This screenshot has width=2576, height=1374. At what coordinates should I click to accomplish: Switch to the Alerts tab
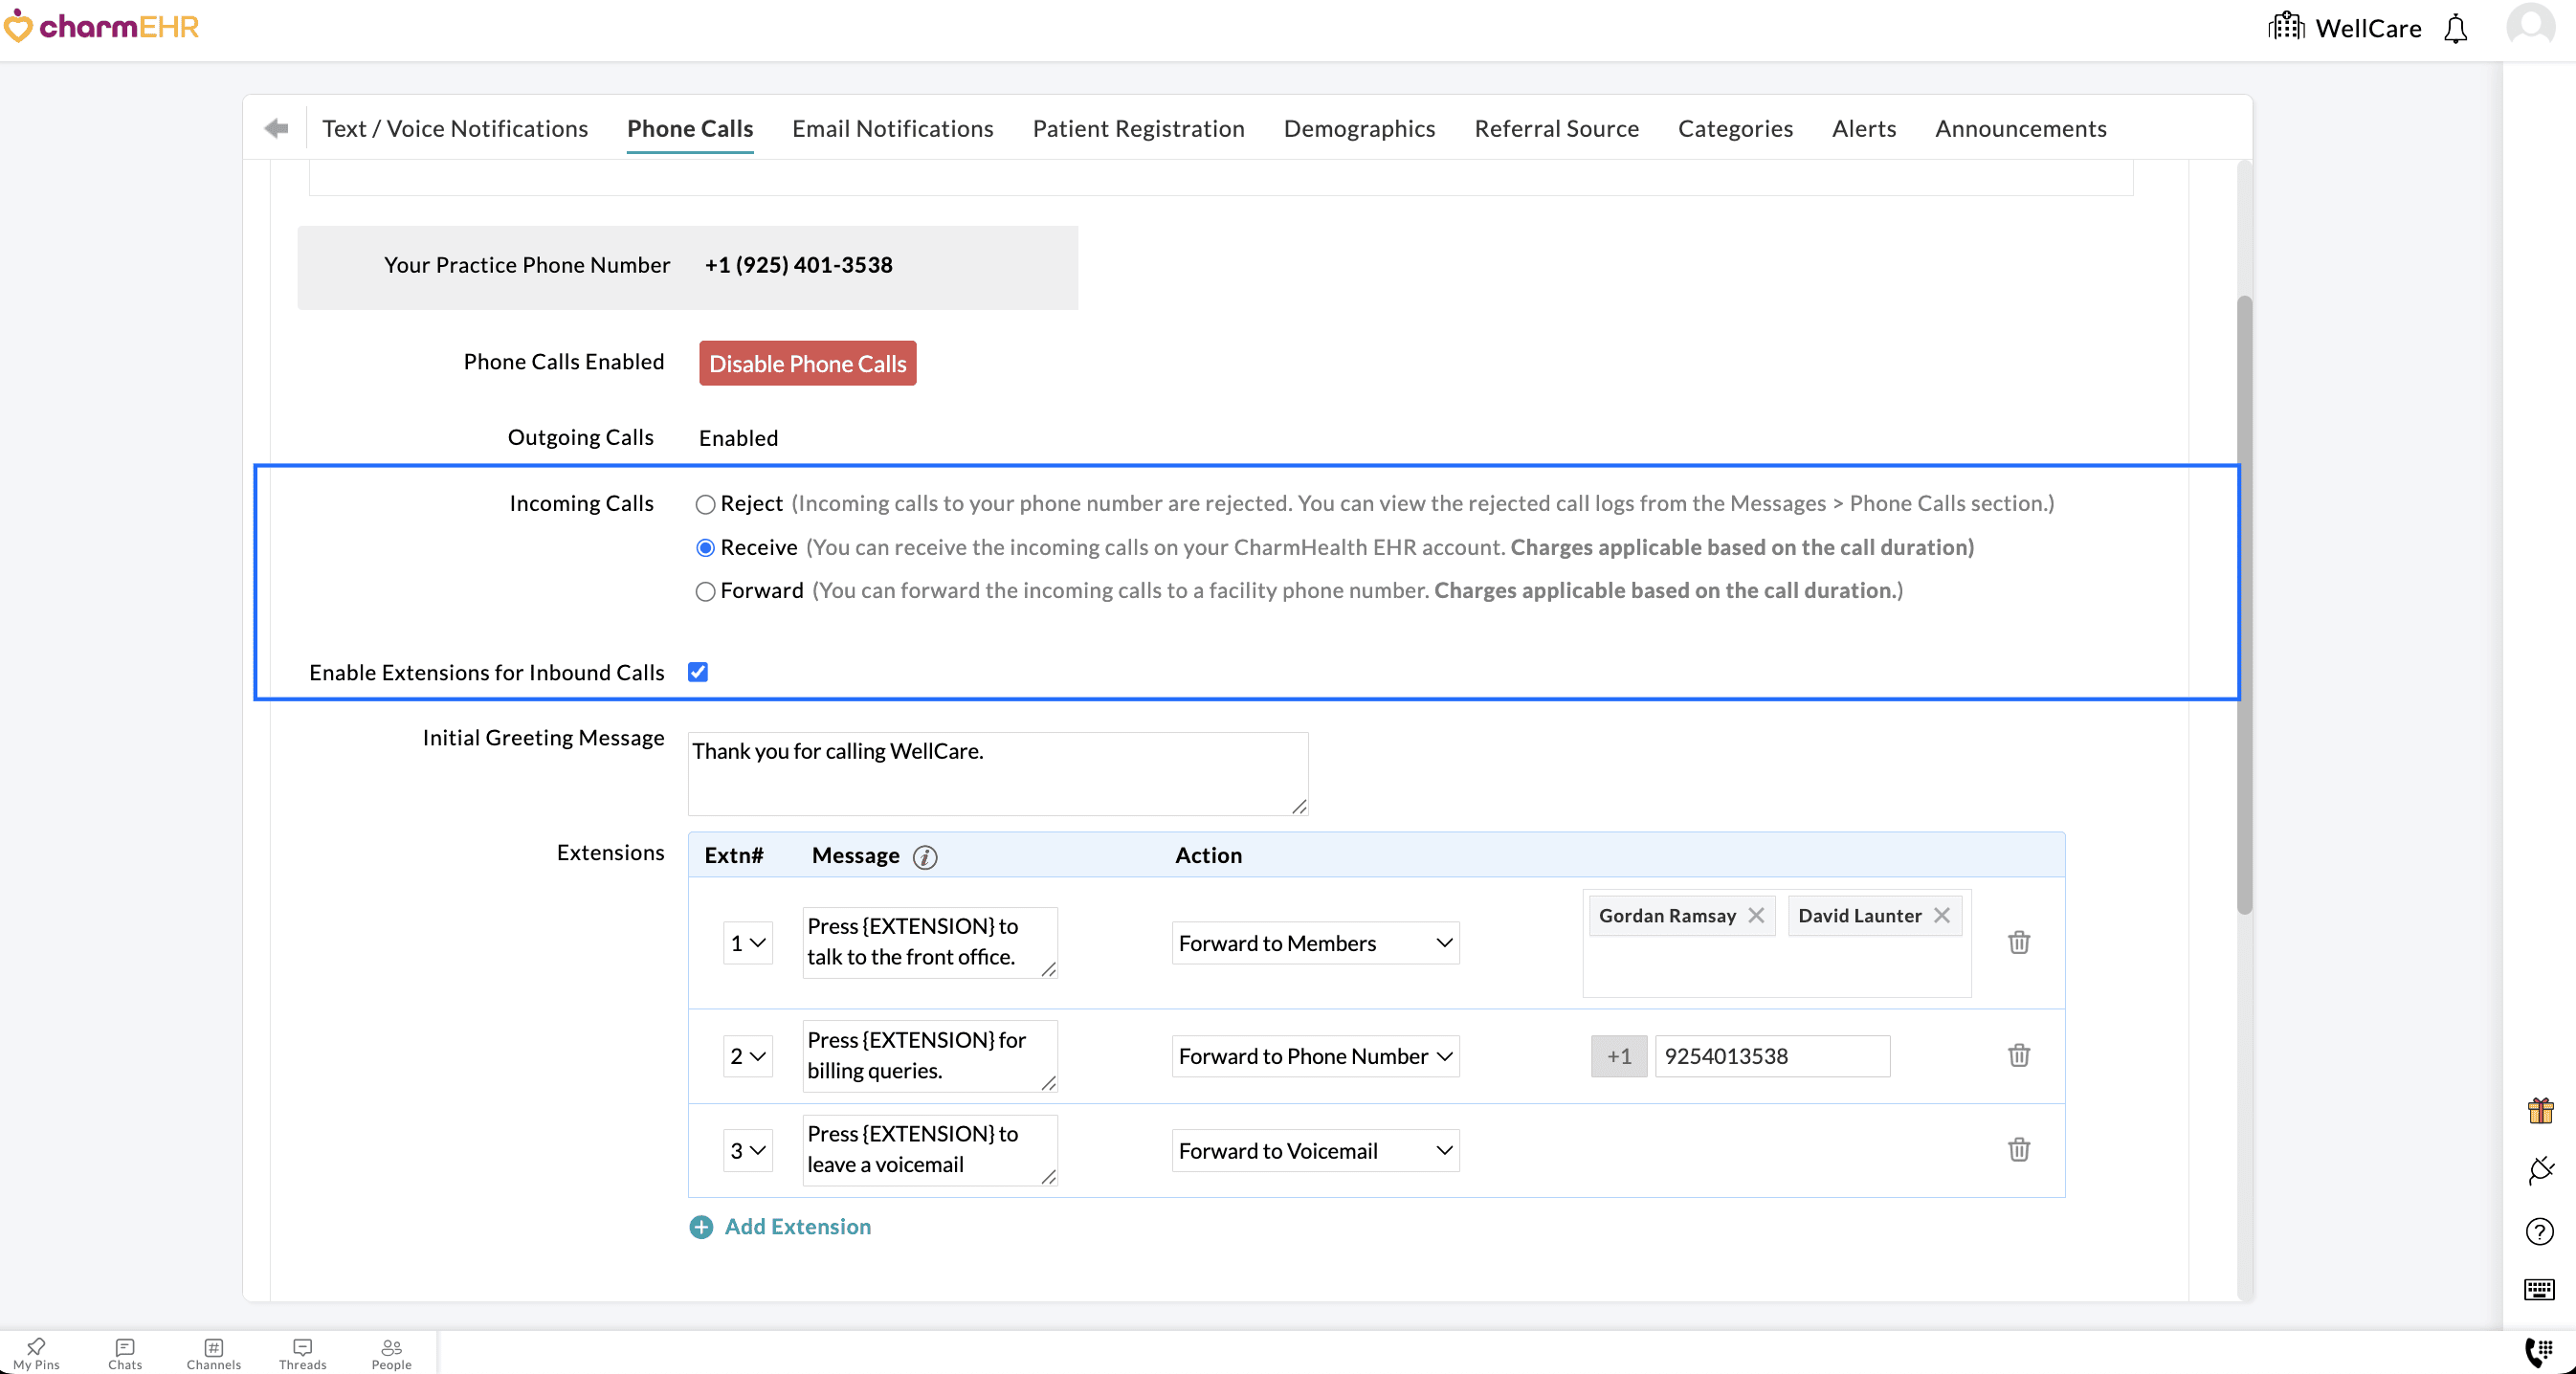pyautogui.click(x=1864, y=128)
